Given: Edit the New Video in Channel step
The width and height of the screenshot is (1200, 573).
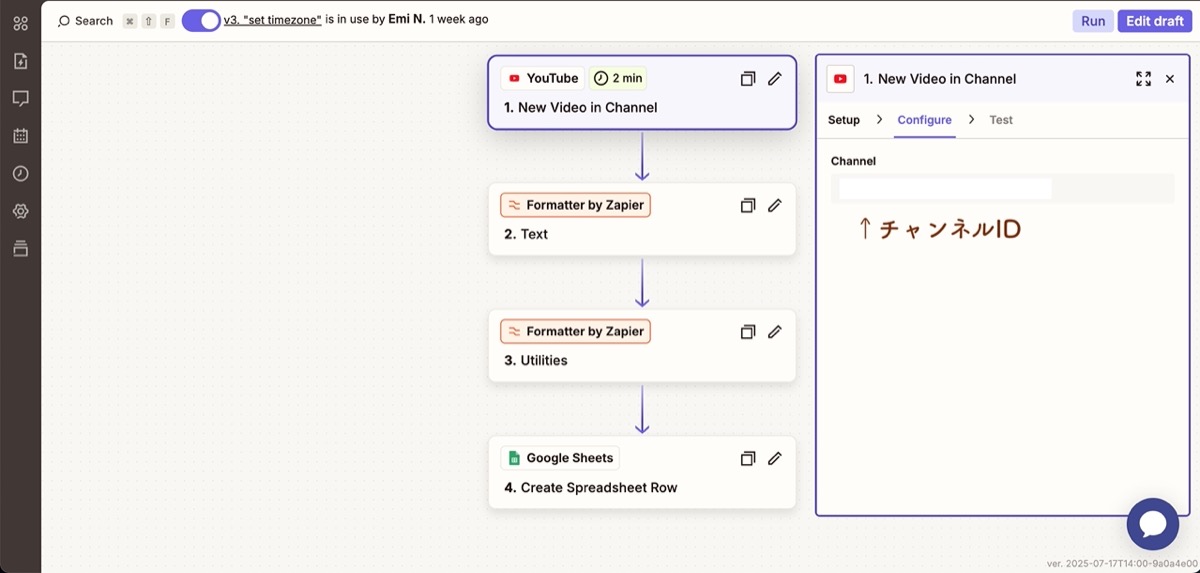Looking at the screenshot, I should coord(774,79).
